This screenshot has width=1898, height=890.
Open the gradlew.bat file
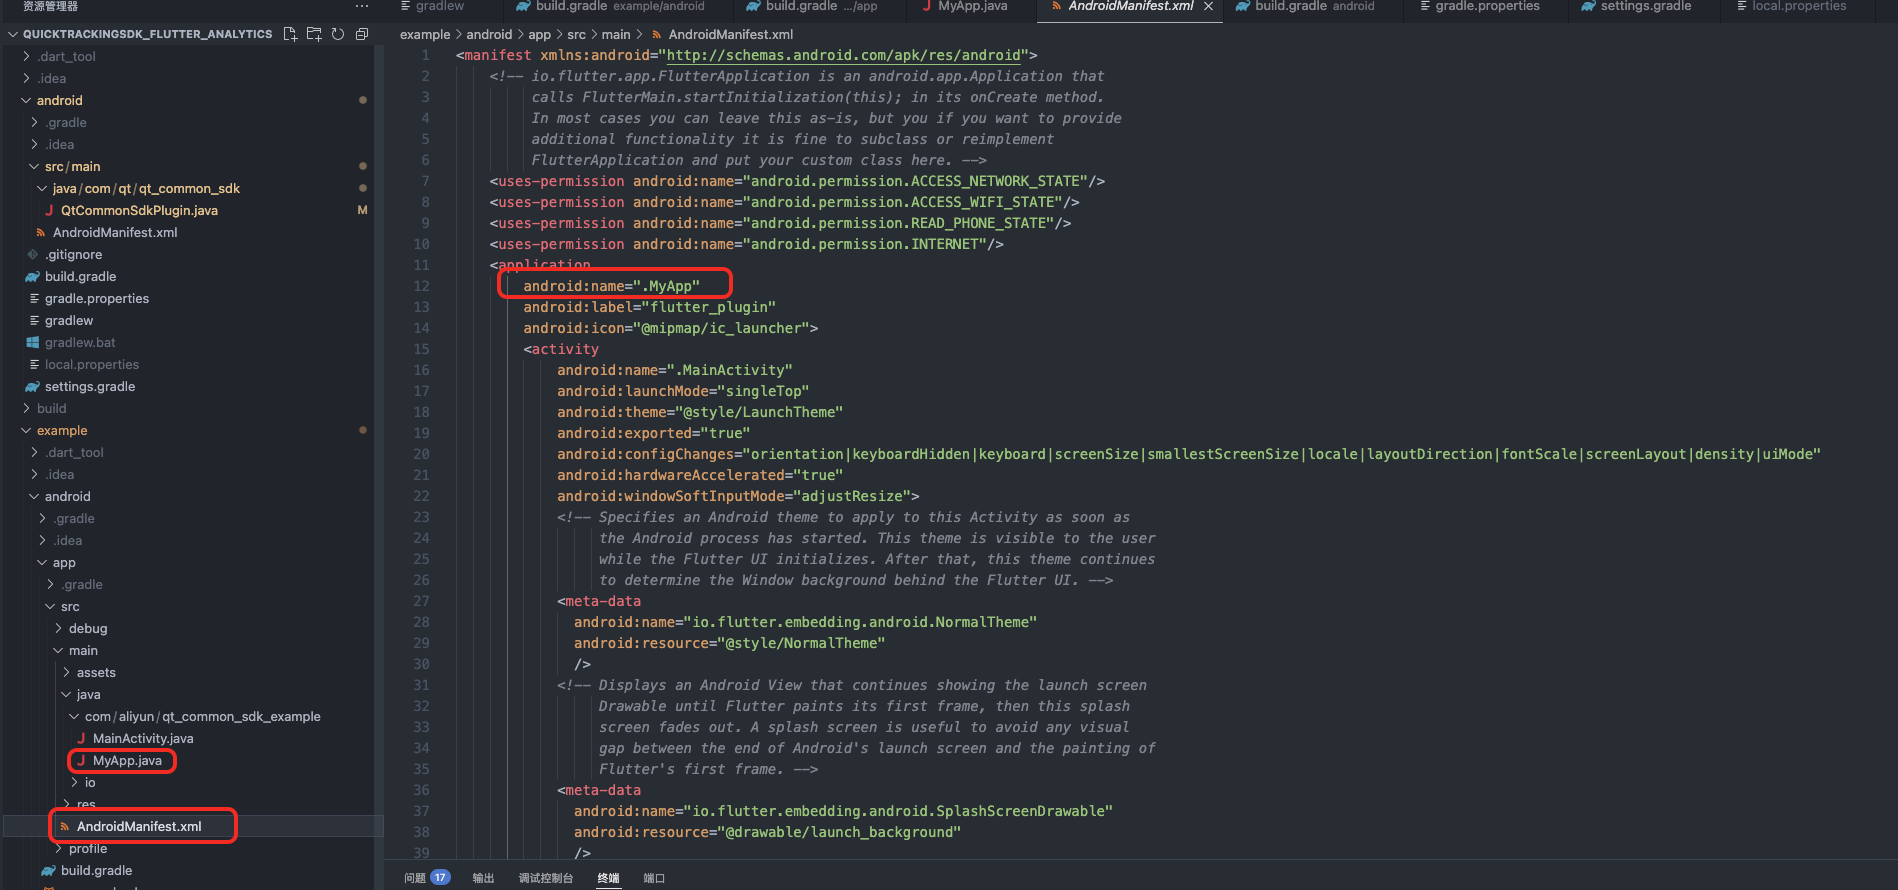pos(80,342)
